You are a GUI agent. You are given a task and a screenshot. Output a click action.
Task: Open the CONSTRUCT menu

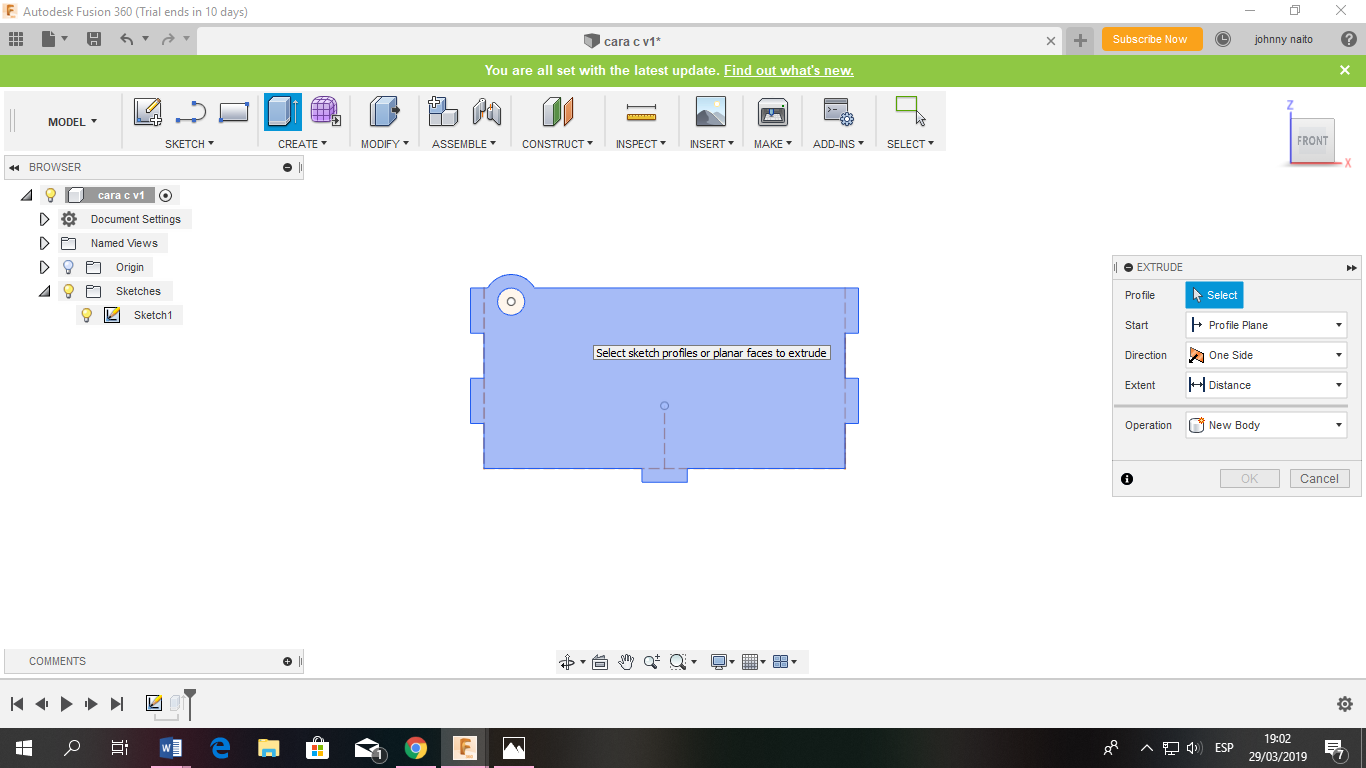pos(557,144)
